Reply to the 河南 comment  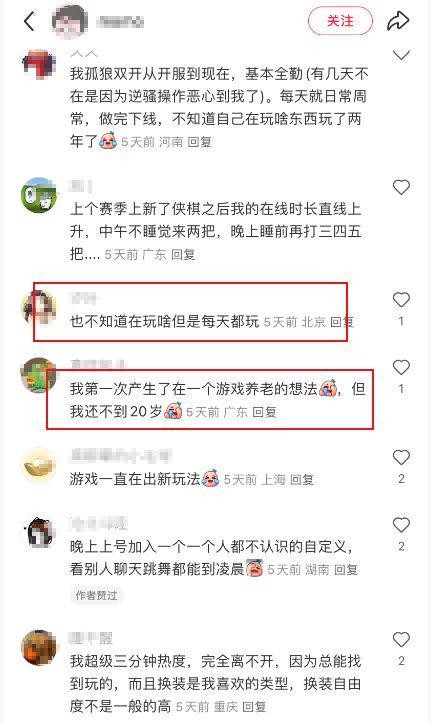point(200,142)
